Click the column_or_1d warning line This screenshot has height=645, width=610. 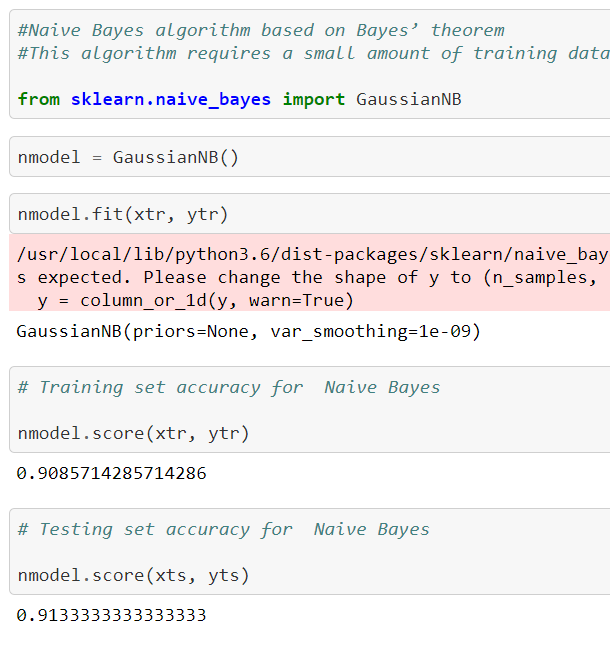(196, 301)
